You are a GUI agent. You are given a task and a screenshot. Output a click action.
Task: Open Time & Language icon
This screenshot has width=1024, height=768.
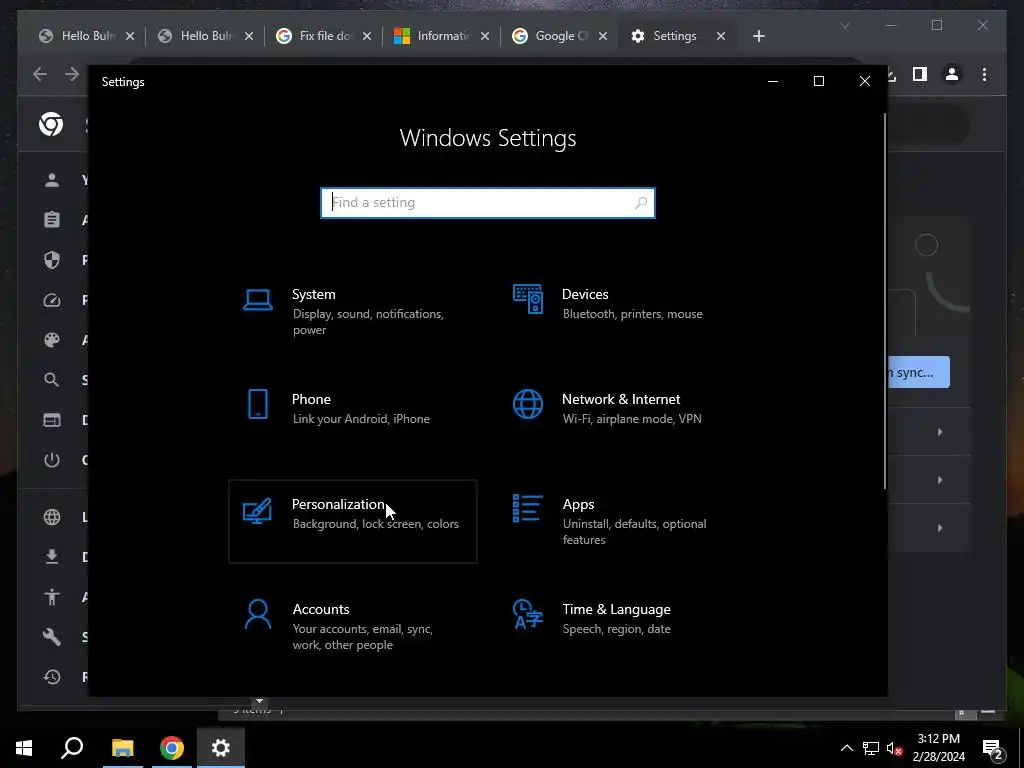coord(528,615)
